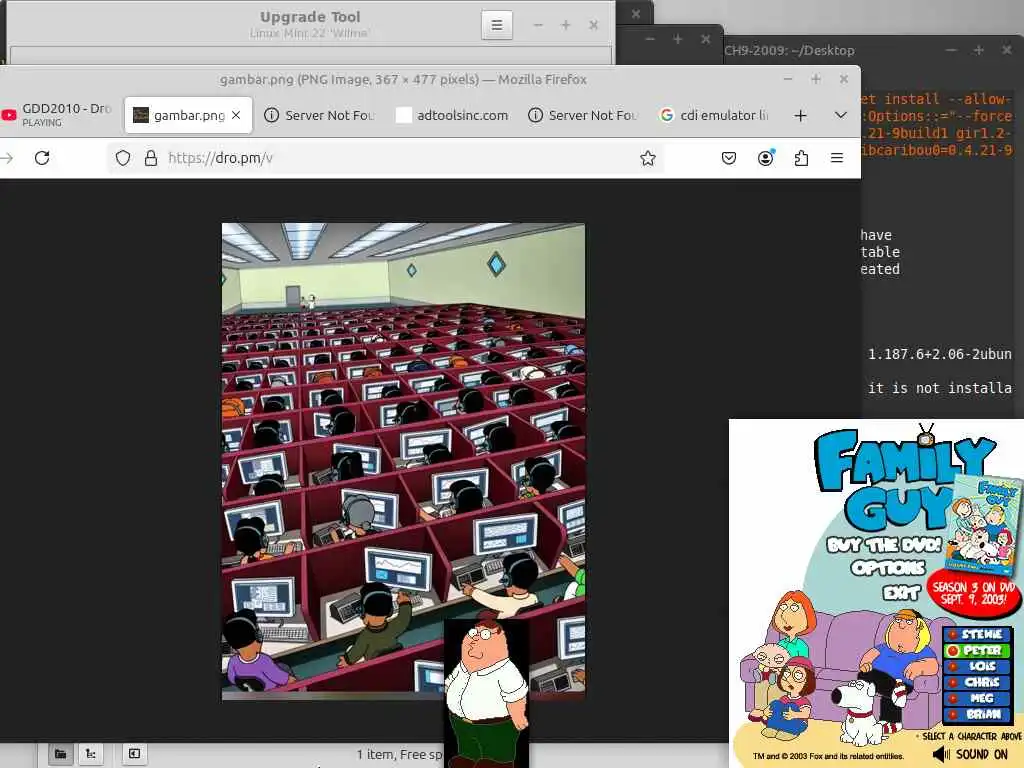Select the BRIAN character option
Screen dimensions: 1024x768
[978, 714]
